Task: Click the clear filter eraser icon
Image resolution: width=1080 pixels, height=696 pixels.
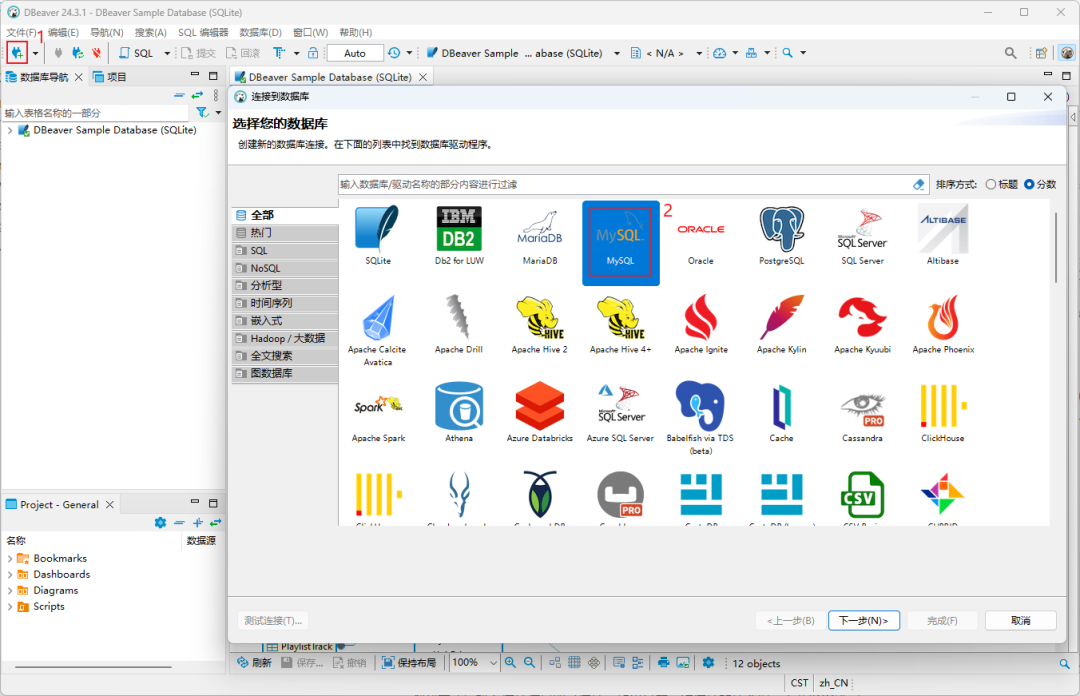Action: point(918,184)
